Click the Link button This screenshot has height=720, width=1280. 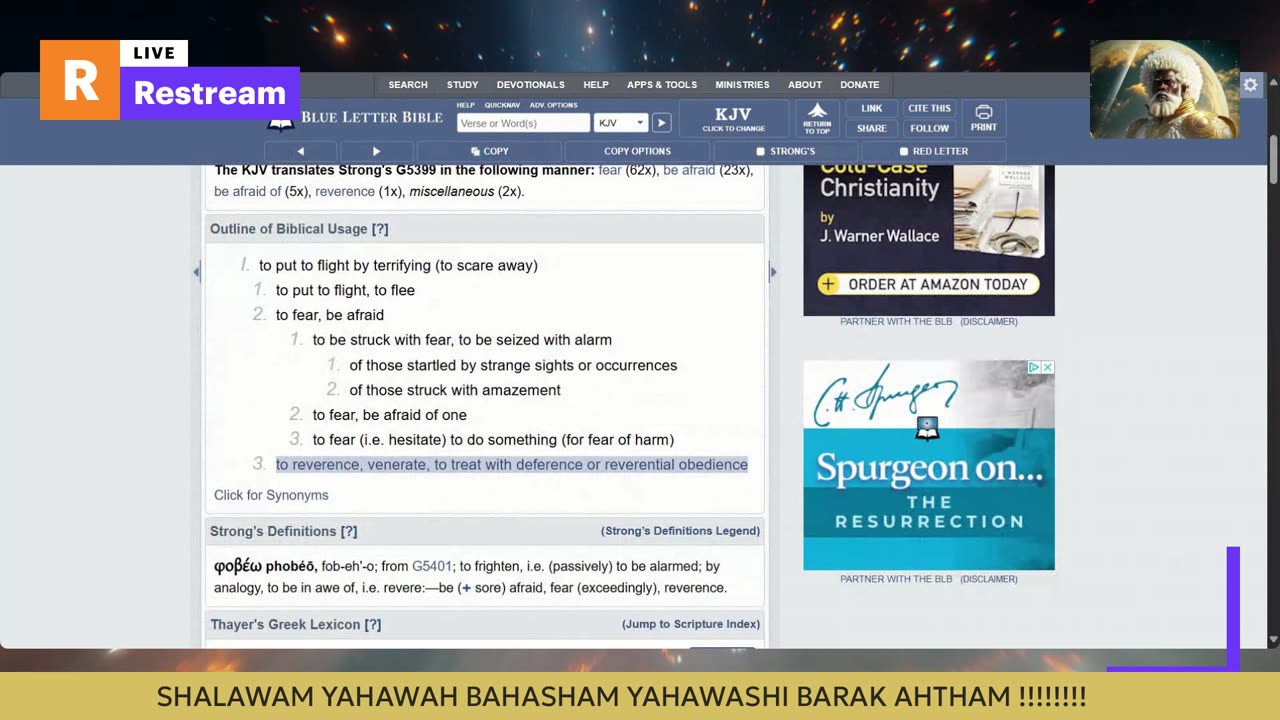(x=872, y=108)
